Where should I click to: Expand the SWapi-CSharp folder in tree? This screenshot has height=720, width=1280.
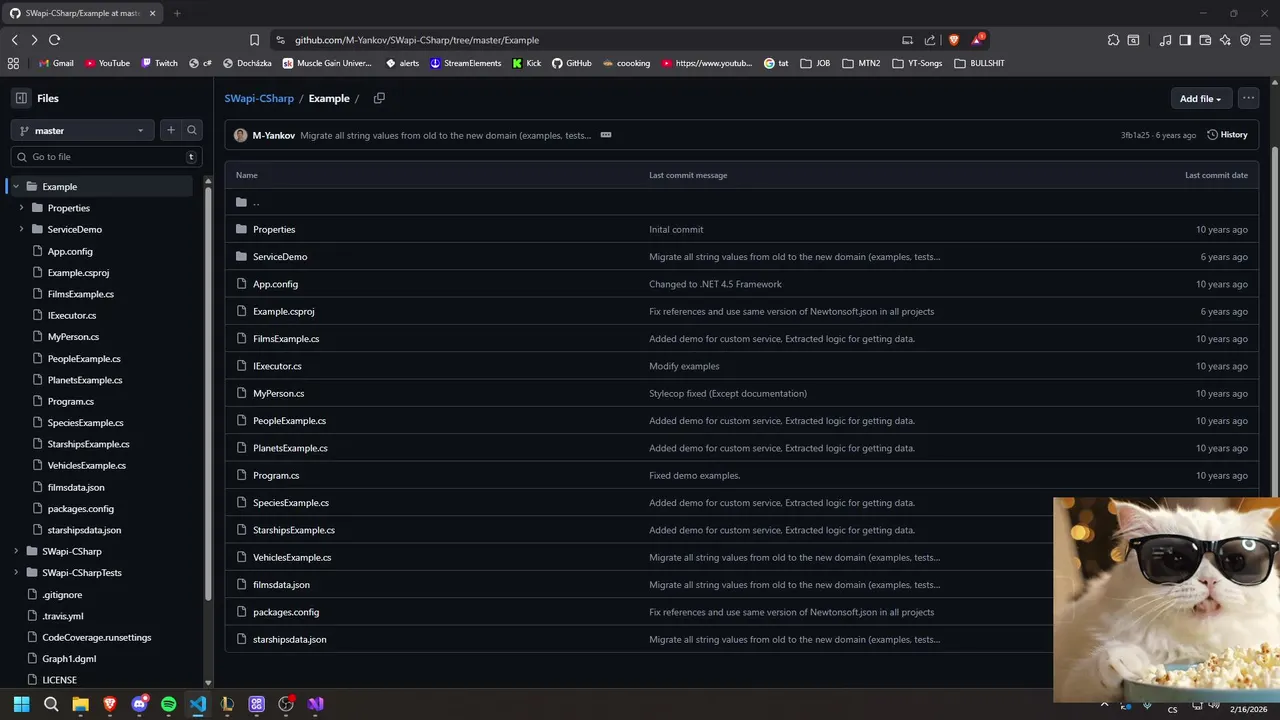point(16,551)
